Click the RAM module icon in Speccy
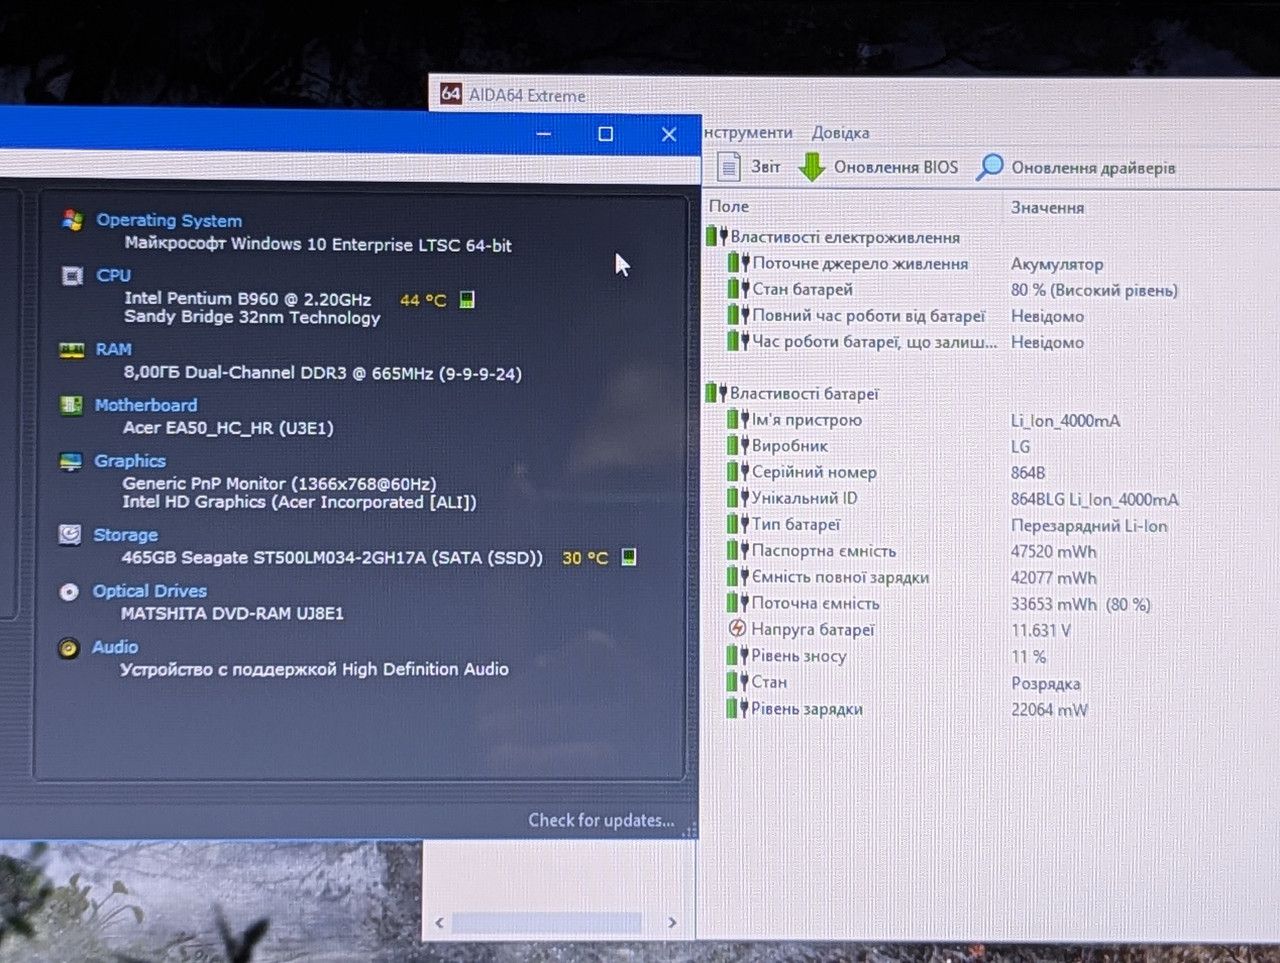 (71, 350)
